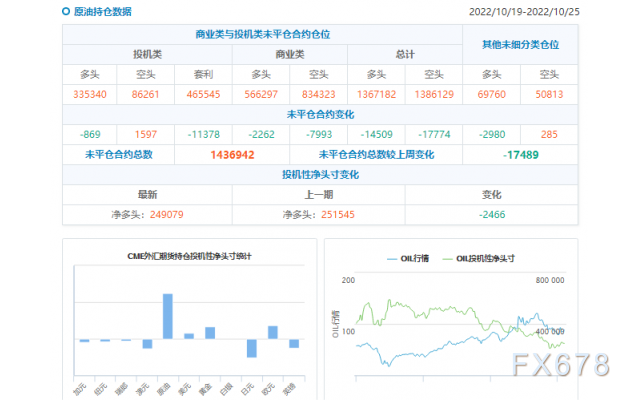Click the 上一期 column header

point(319,194)
